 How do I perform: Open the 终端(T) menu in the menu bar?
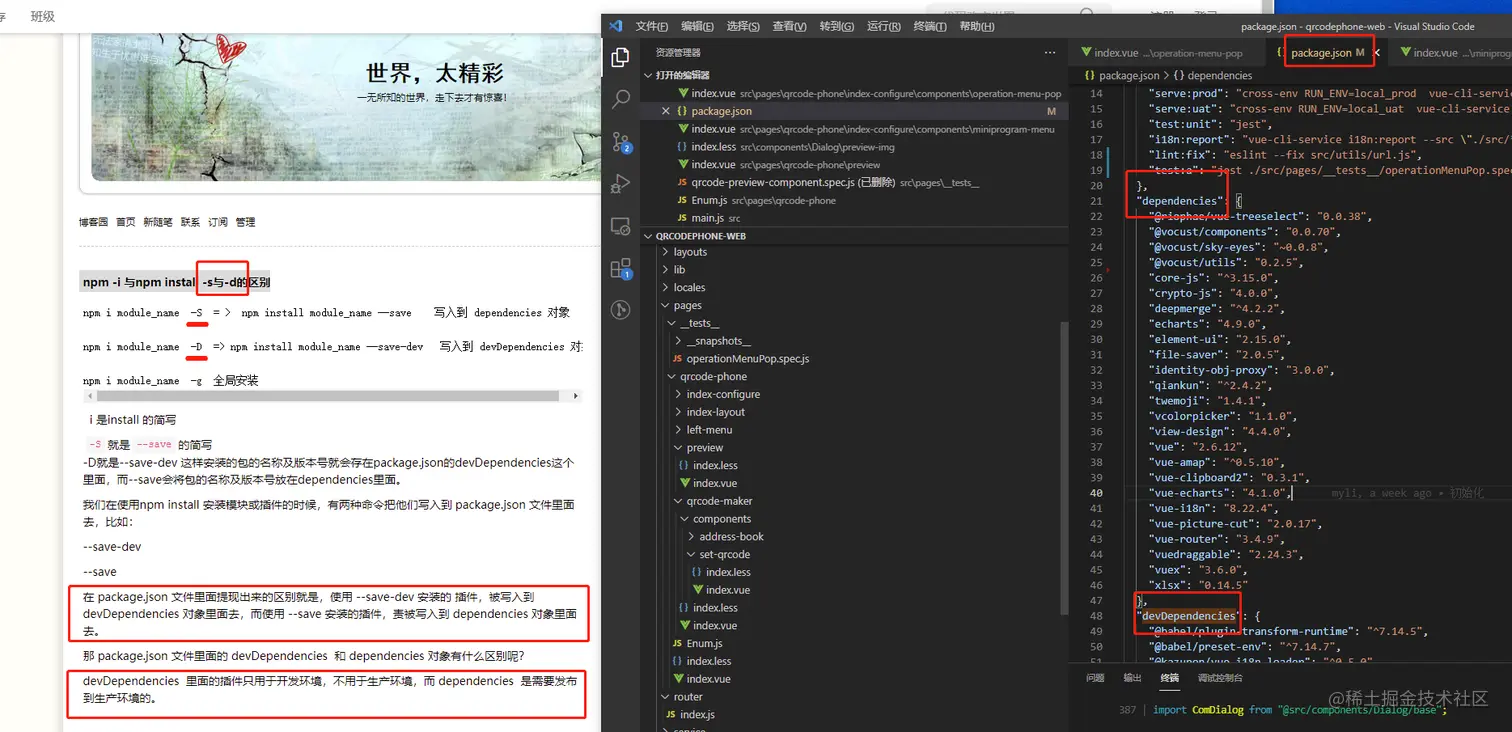click(930, 27)
